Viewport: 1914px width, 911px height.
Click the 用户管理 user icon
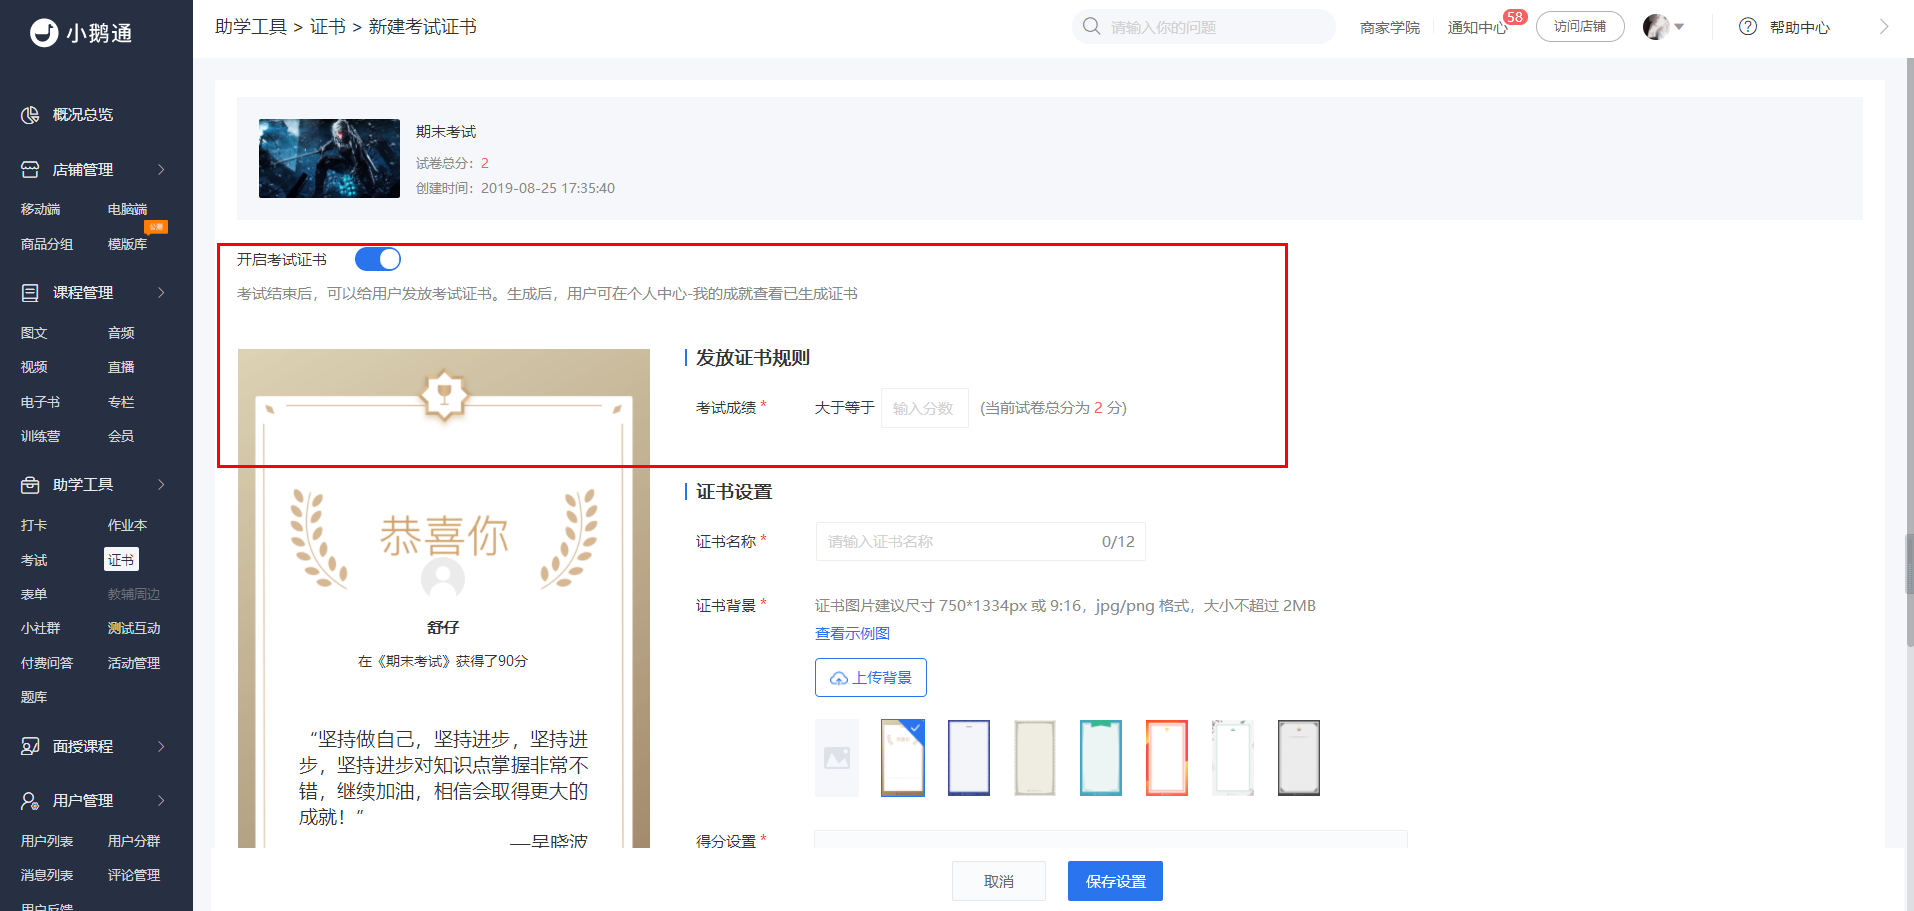pyautogui.click(x=30, y=801)
